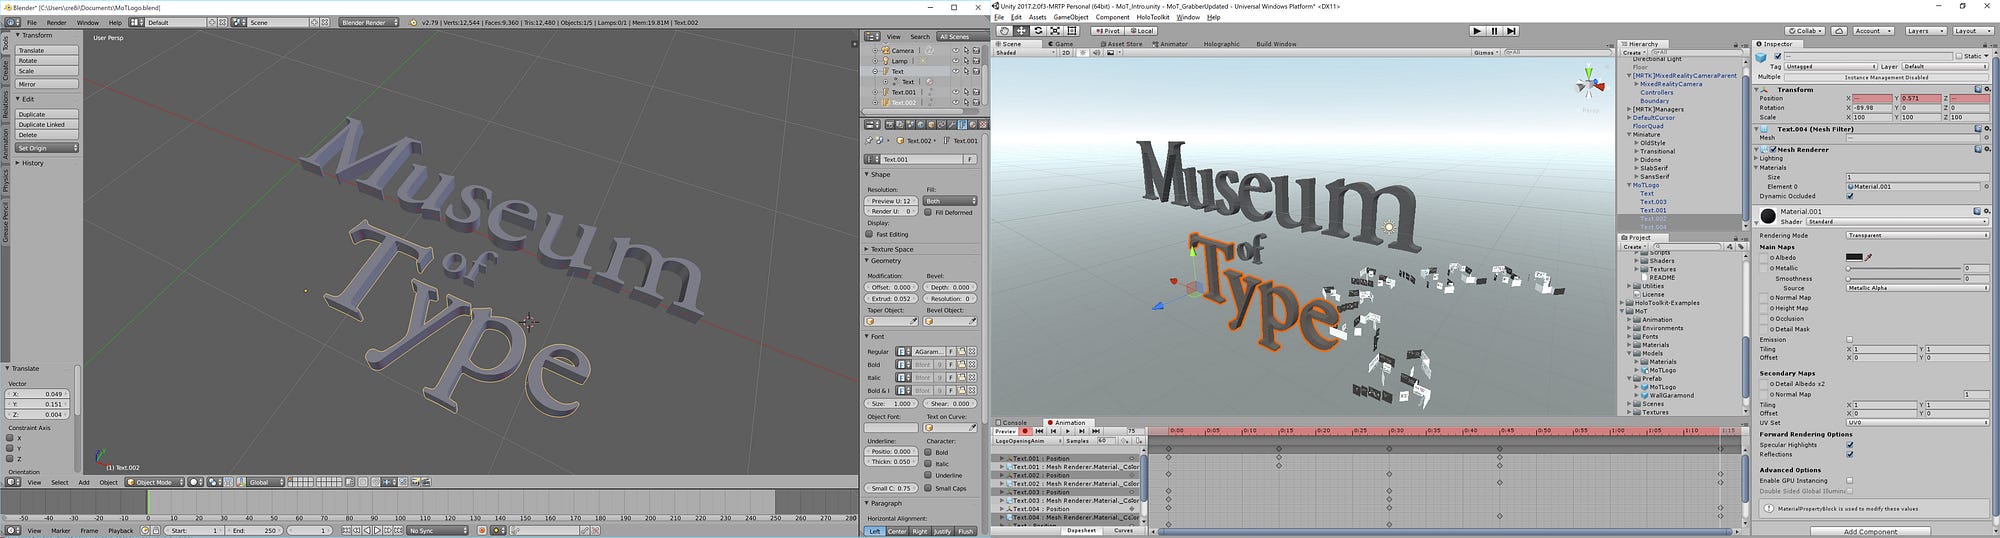Play the animation clip in Animation window
Screen dimensions: 2000x538
[1068, 431]
